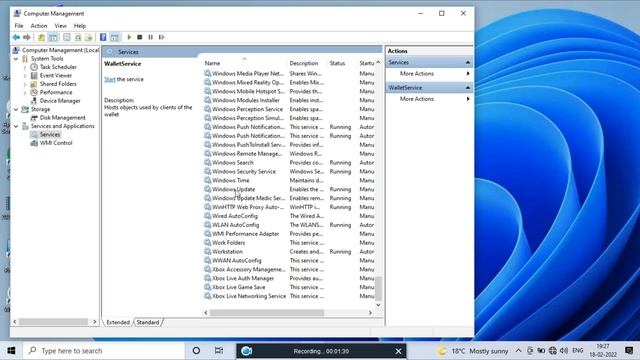Select Event Viewer in the tree
This screenshot has height=360, width=640.
pos(56,76)
